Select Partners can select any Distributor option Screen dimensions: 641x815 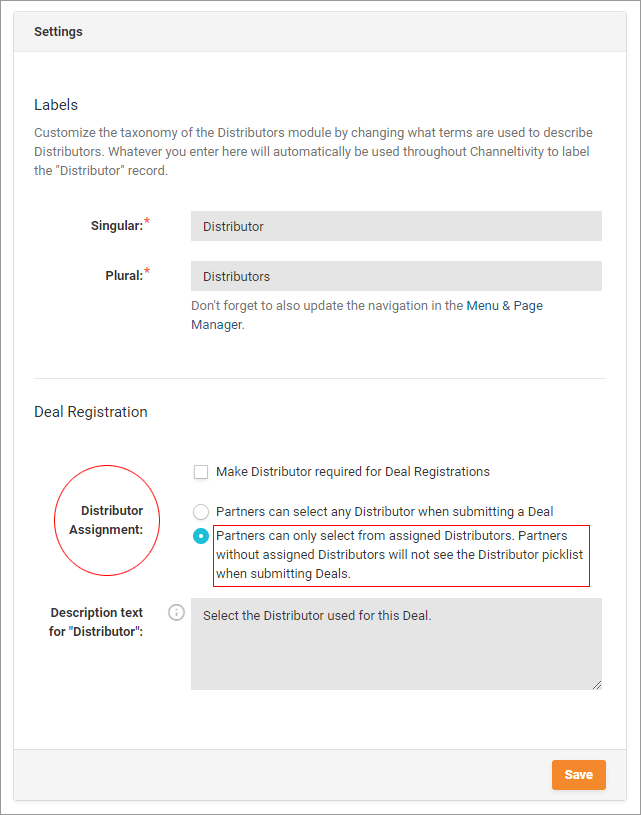201,511
